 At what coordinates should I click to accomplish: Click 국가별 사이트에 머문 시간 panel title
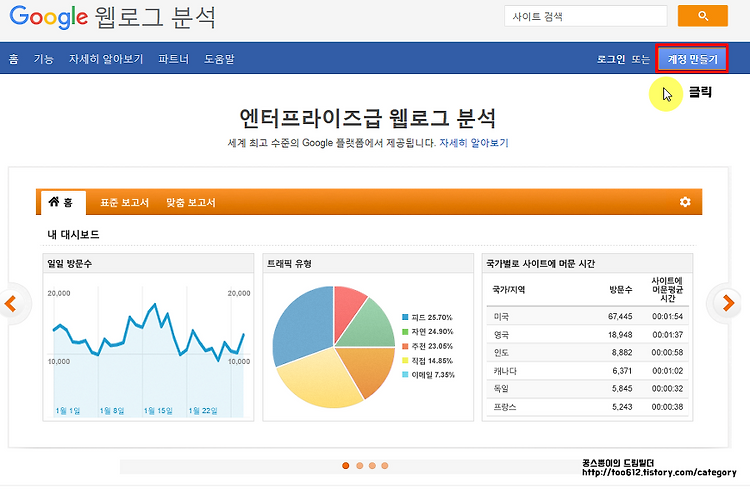point(540,263)
